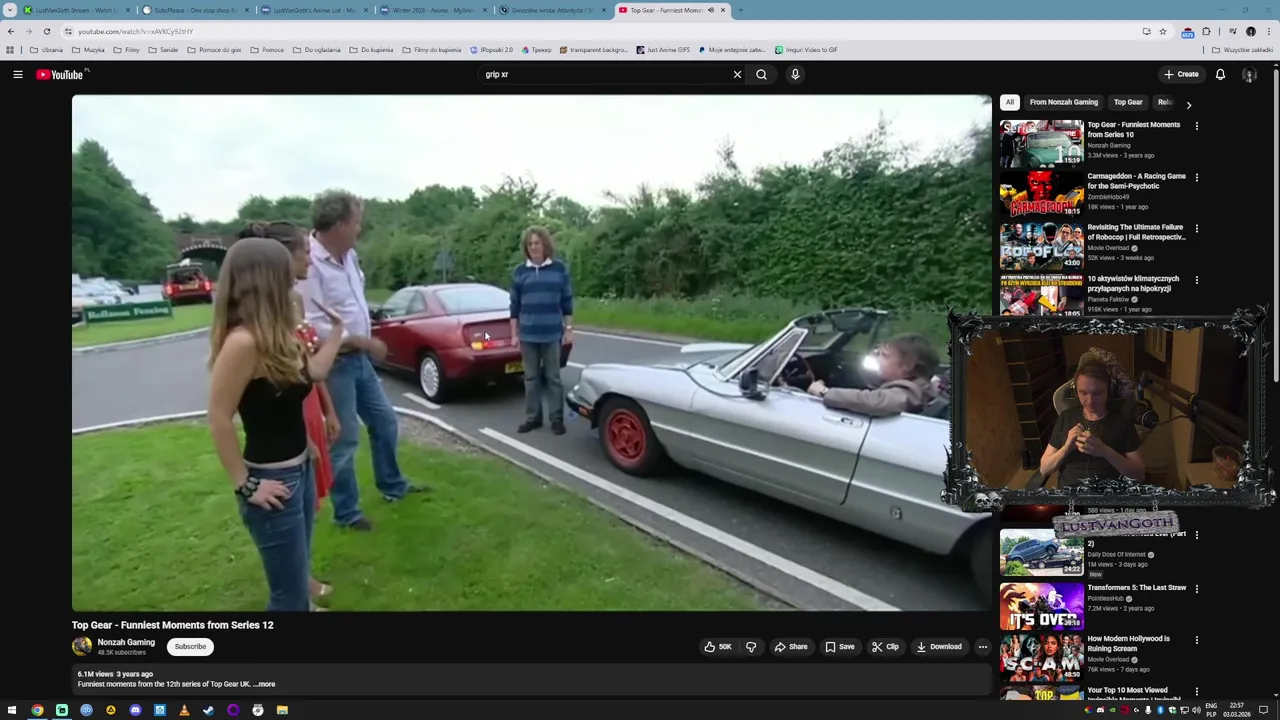1280x720 pixels.
Task: Open Transformers 5: The Last Straw title
Action: [1136, 588]
